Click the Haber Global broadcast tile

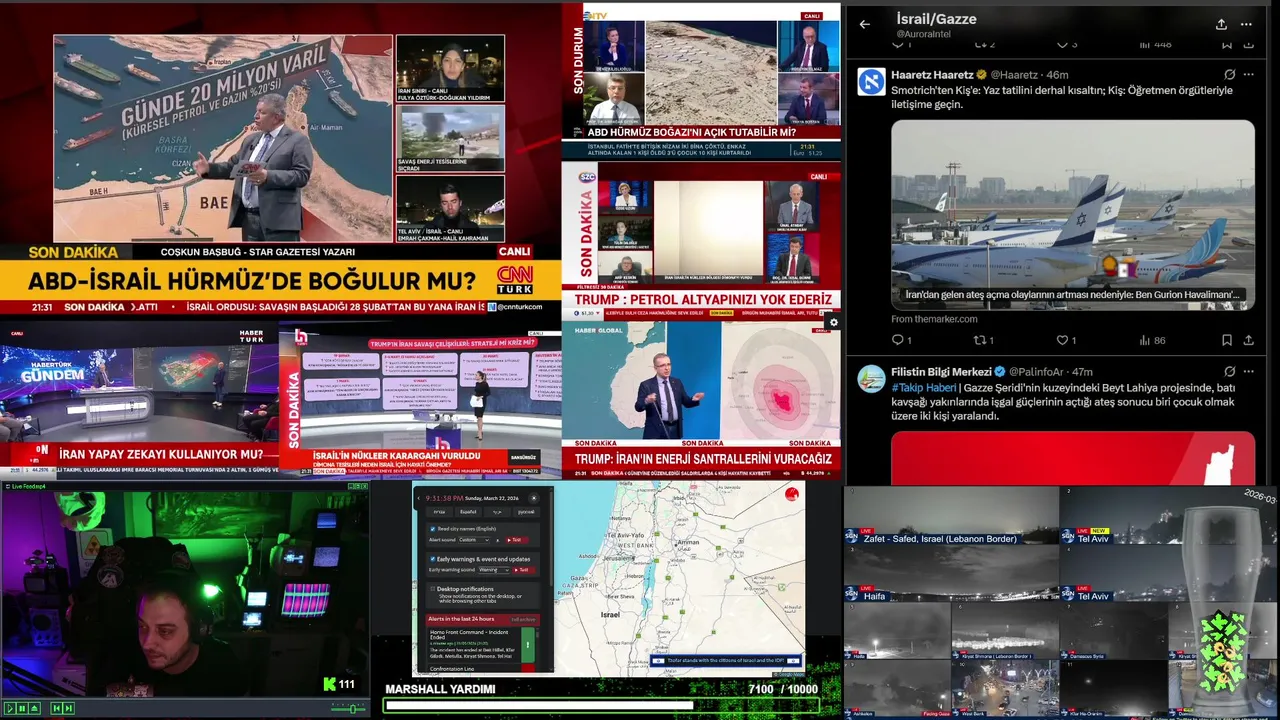pyautogui.click(x=701, y=399)
